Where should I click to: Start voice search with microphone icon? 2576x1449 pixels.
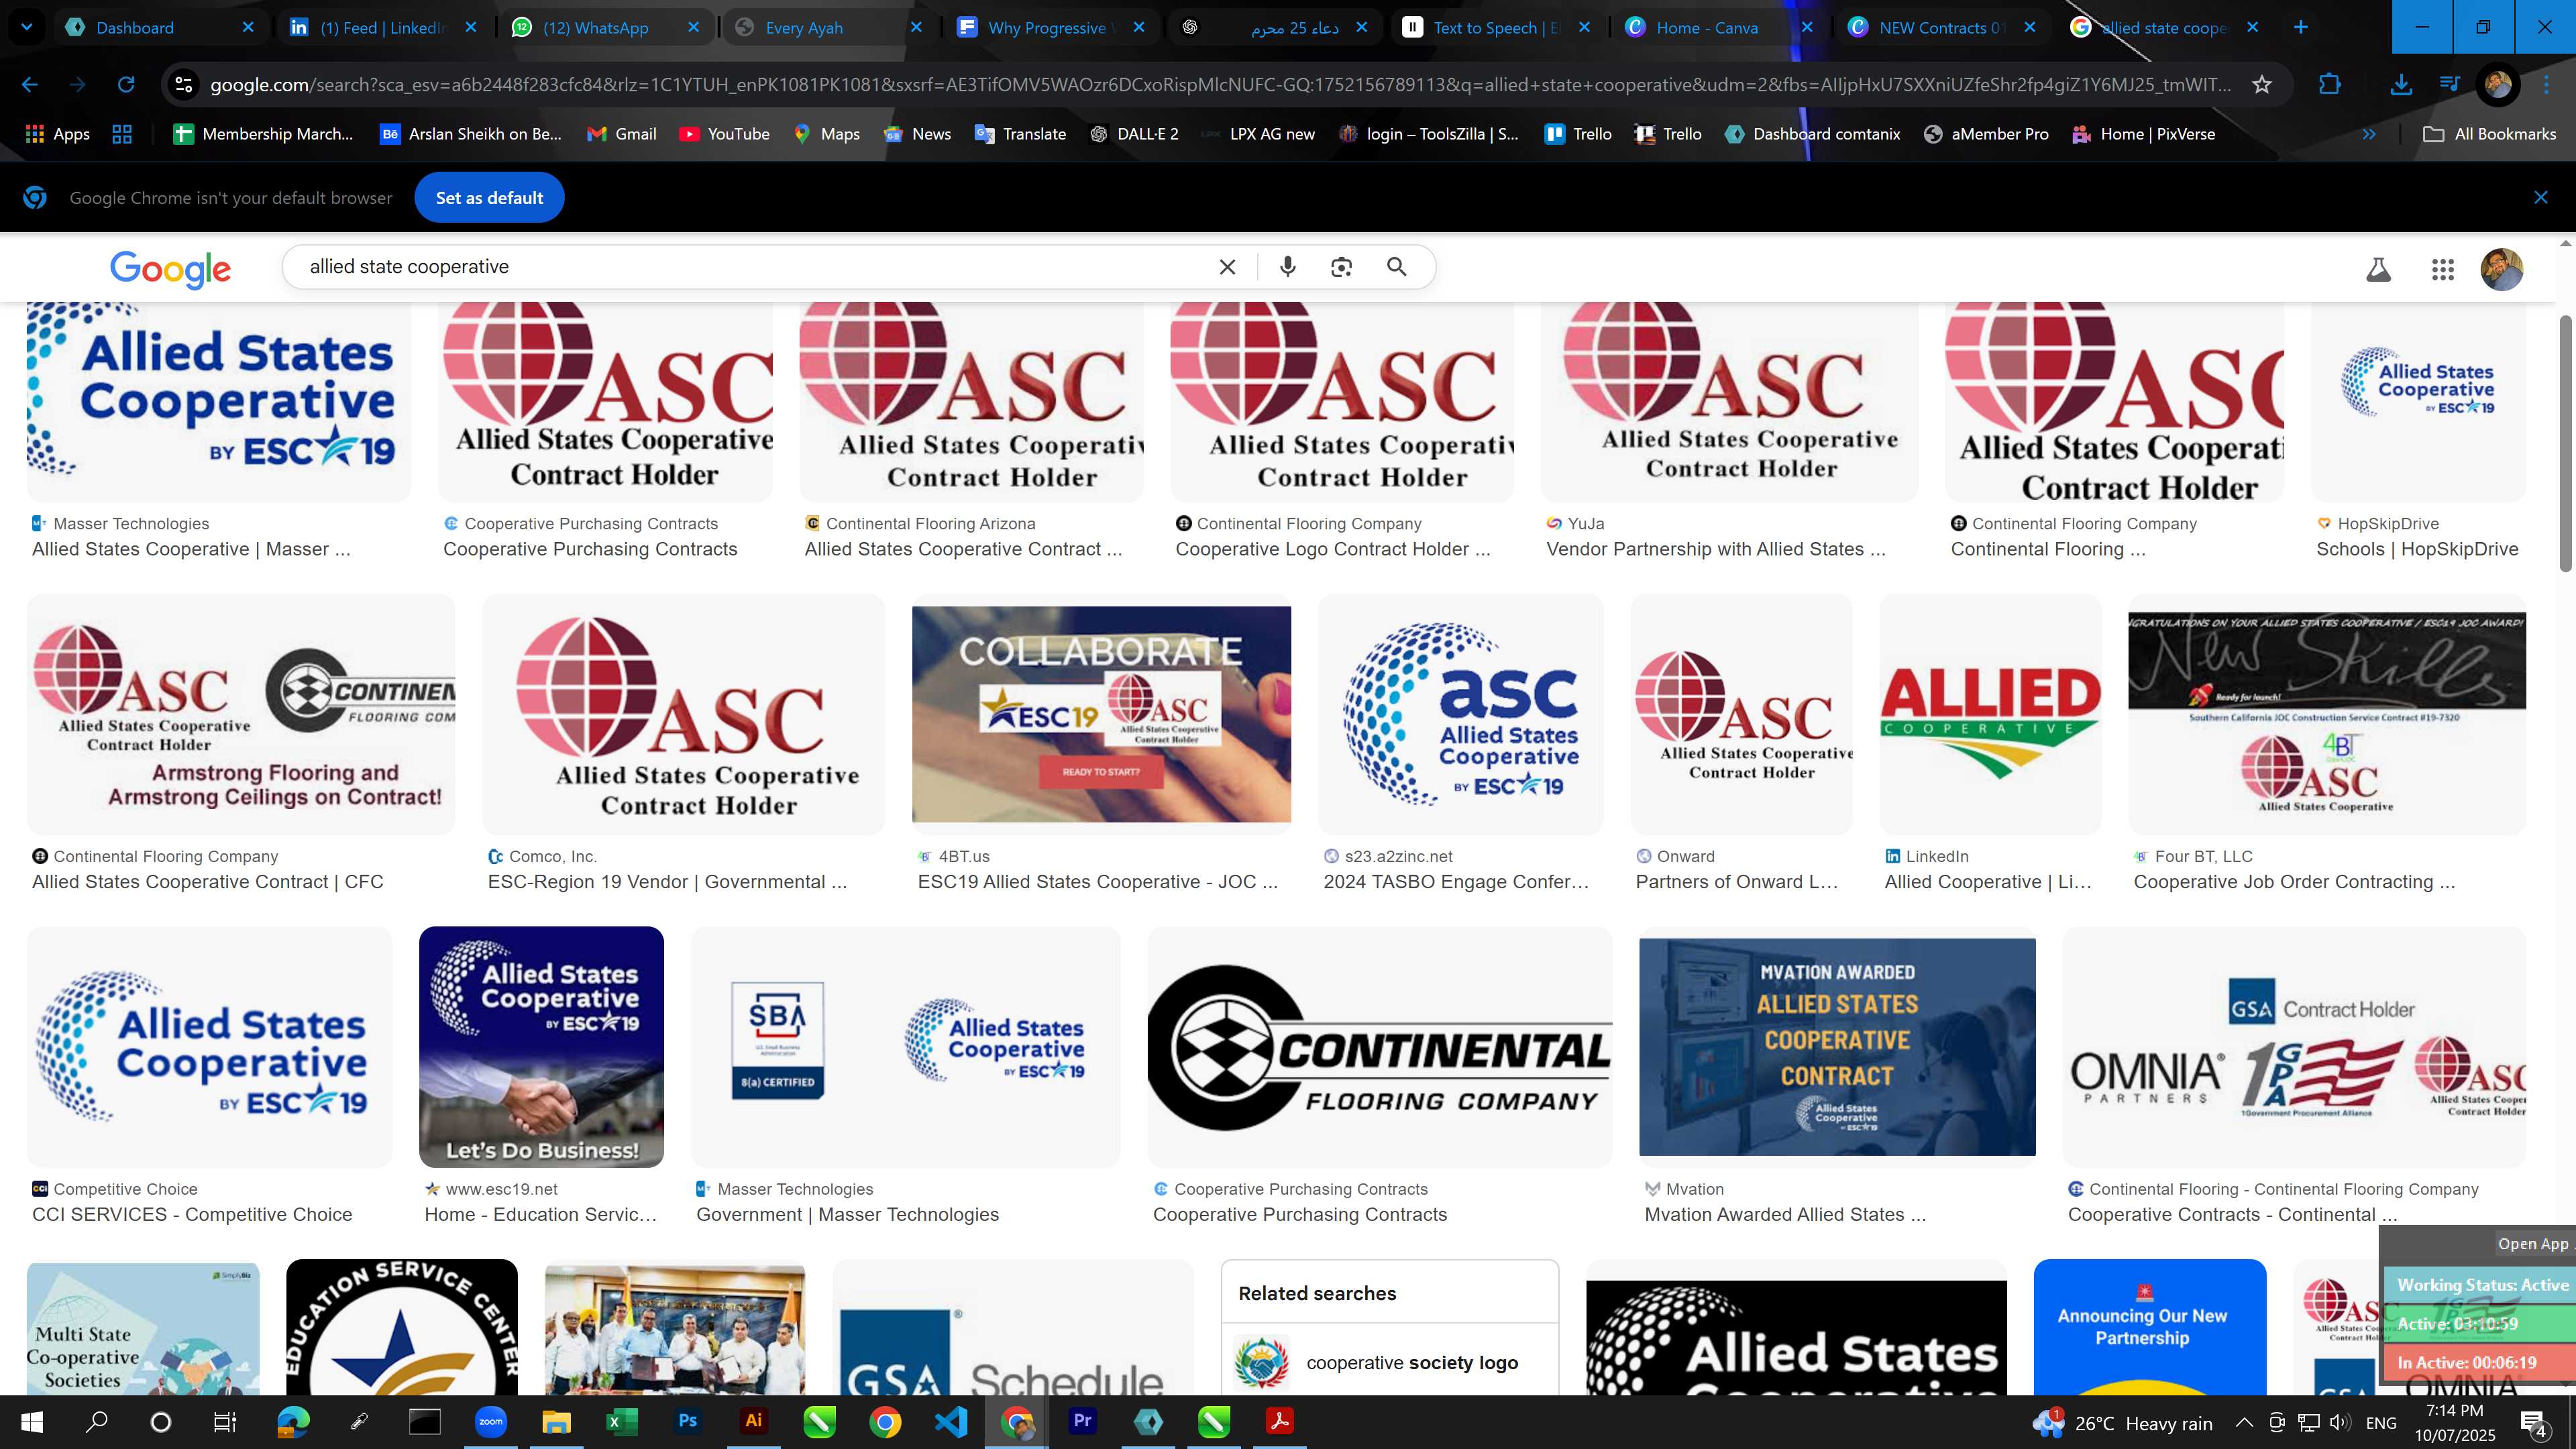tap(1288, 267)
